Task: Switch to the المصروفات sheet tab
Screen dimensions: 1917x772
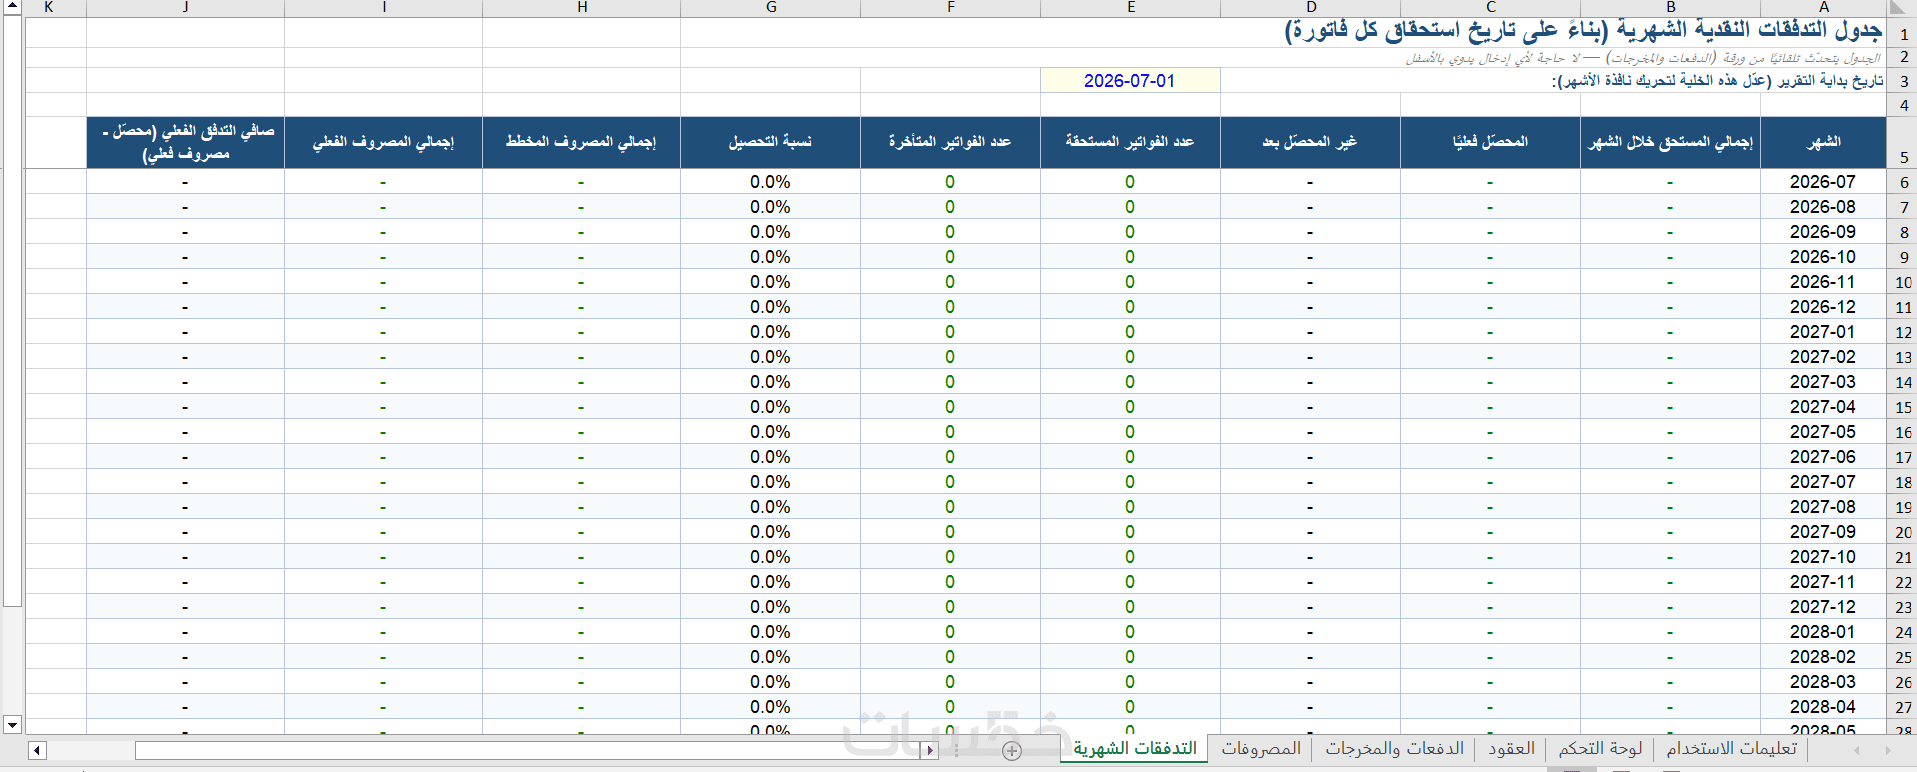Action: pos(1261,748)
